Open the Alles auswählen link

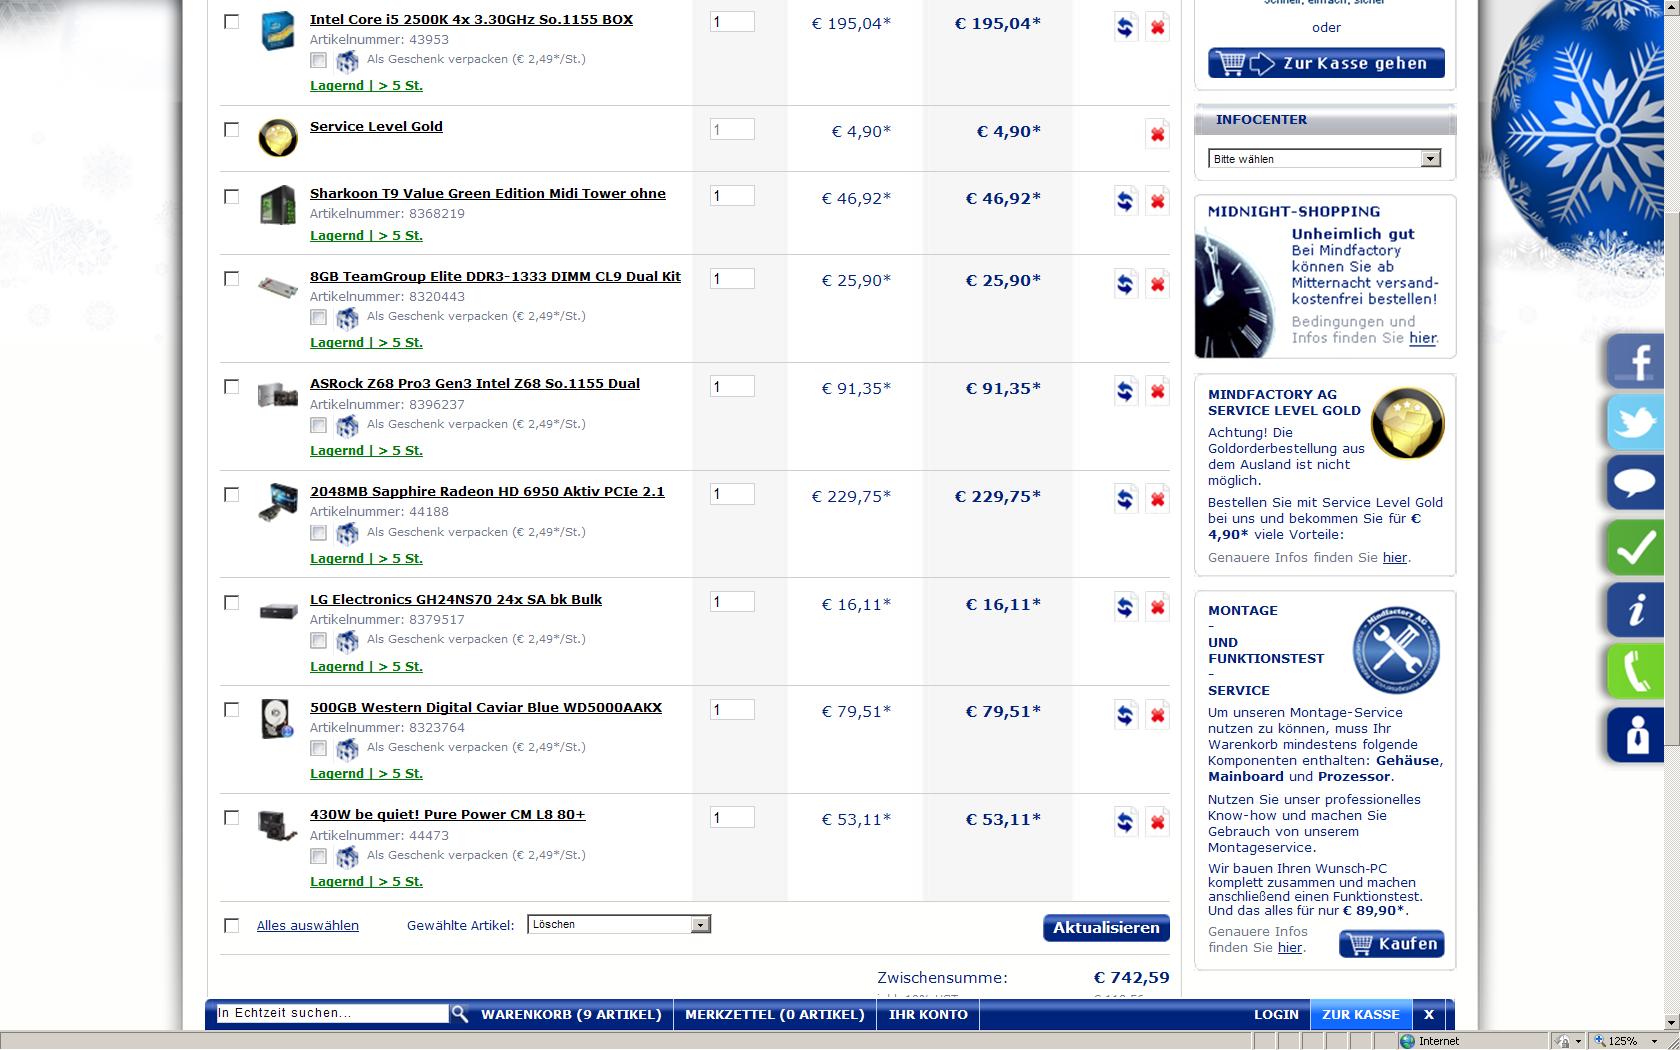[308, 926]
